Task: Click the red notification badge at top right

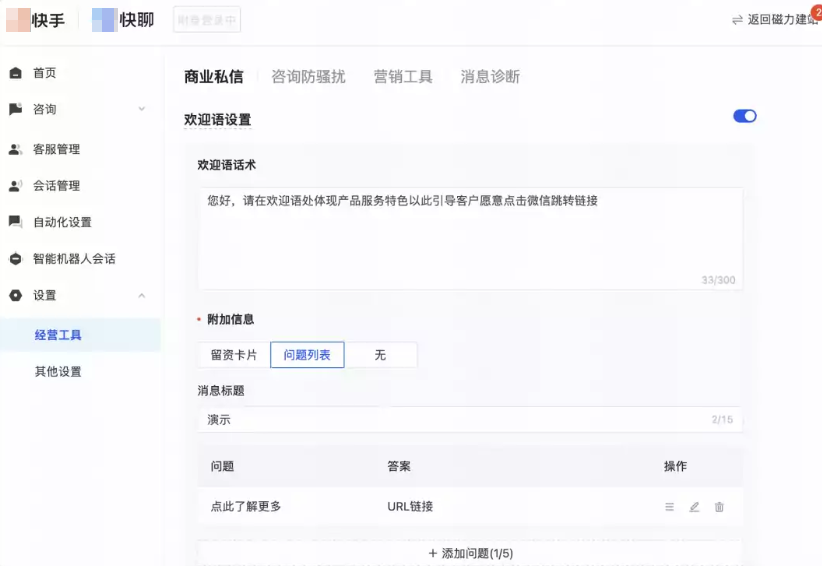Action: click(817, 11)
